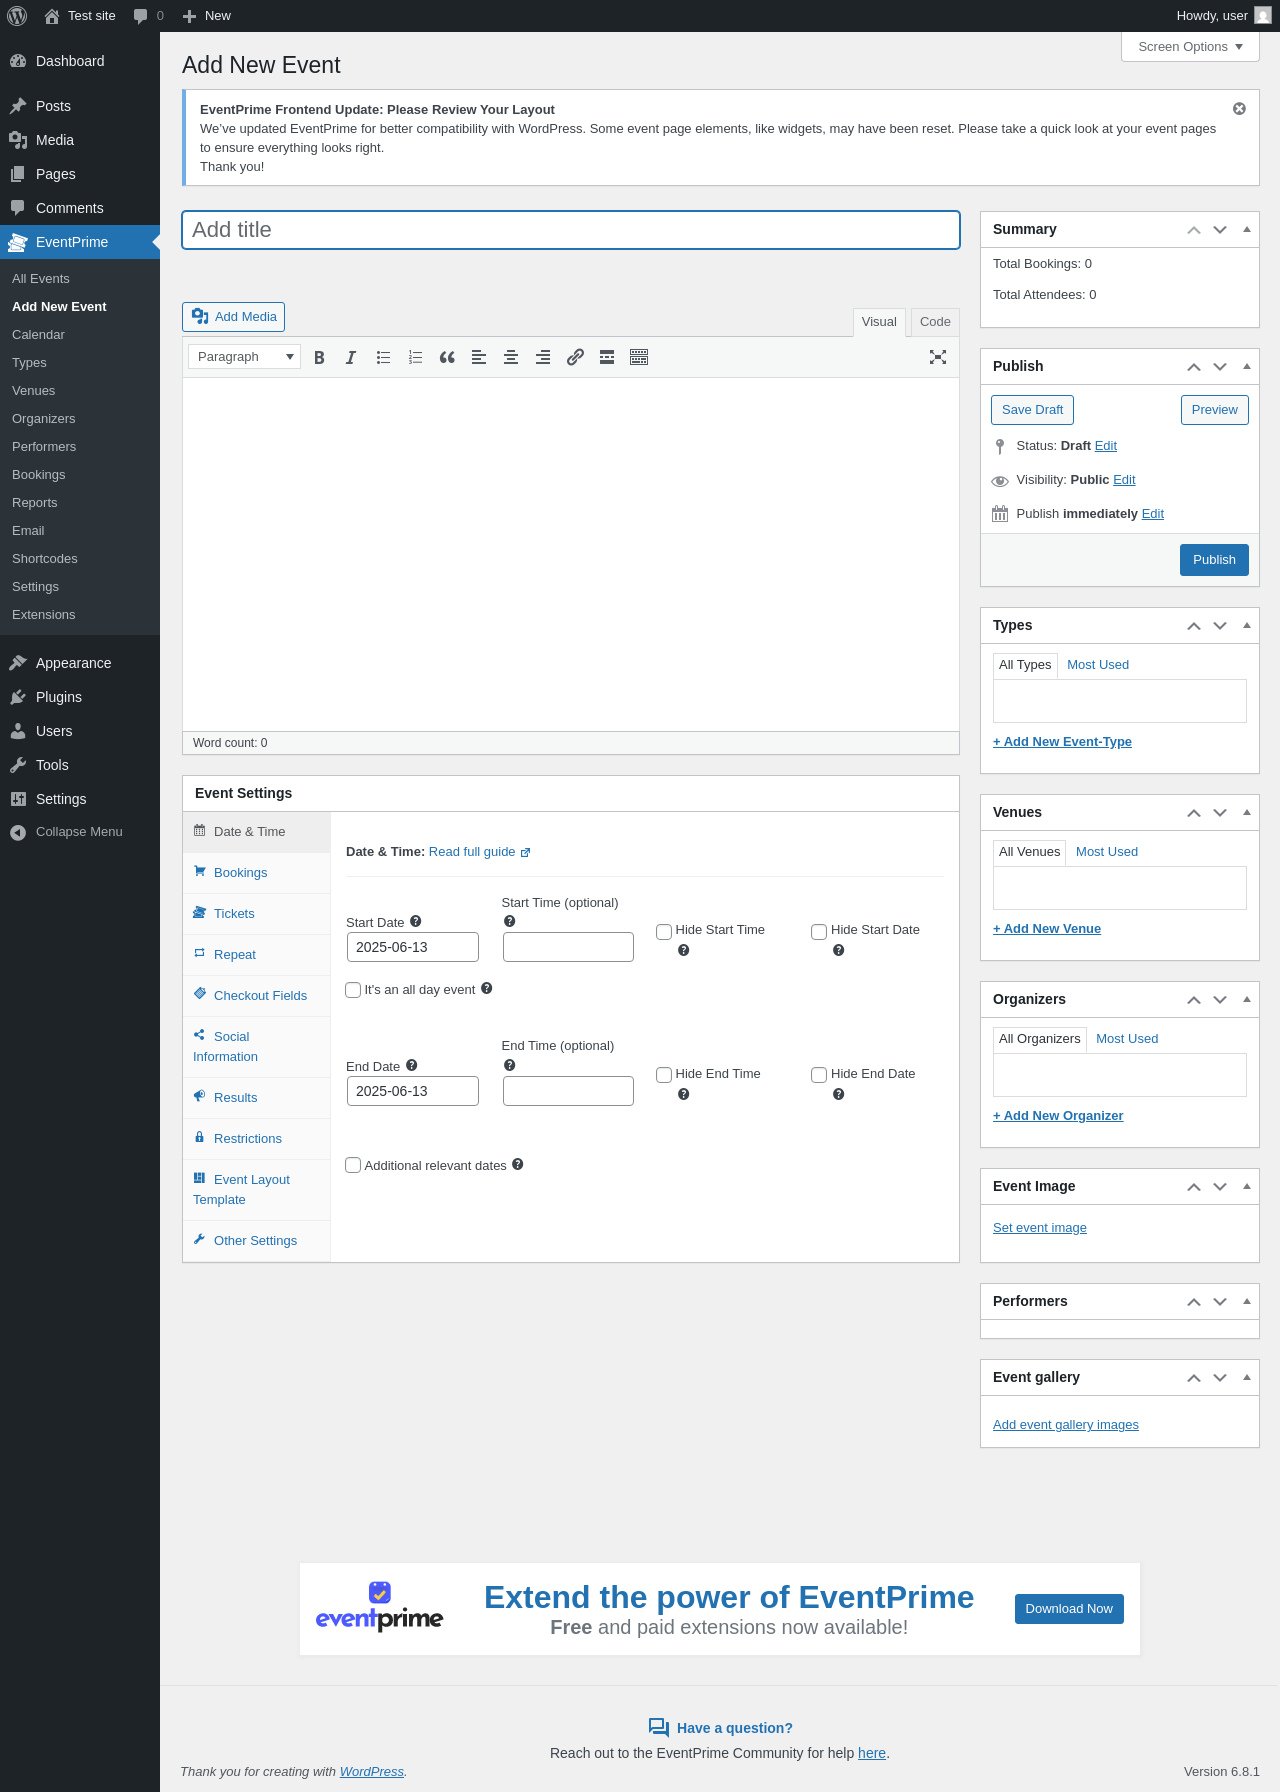The width and height of the screenshot is (1280, 1792).
Task: Open Calendar in EventPrime submenu
Action: [x=38, y=335]
